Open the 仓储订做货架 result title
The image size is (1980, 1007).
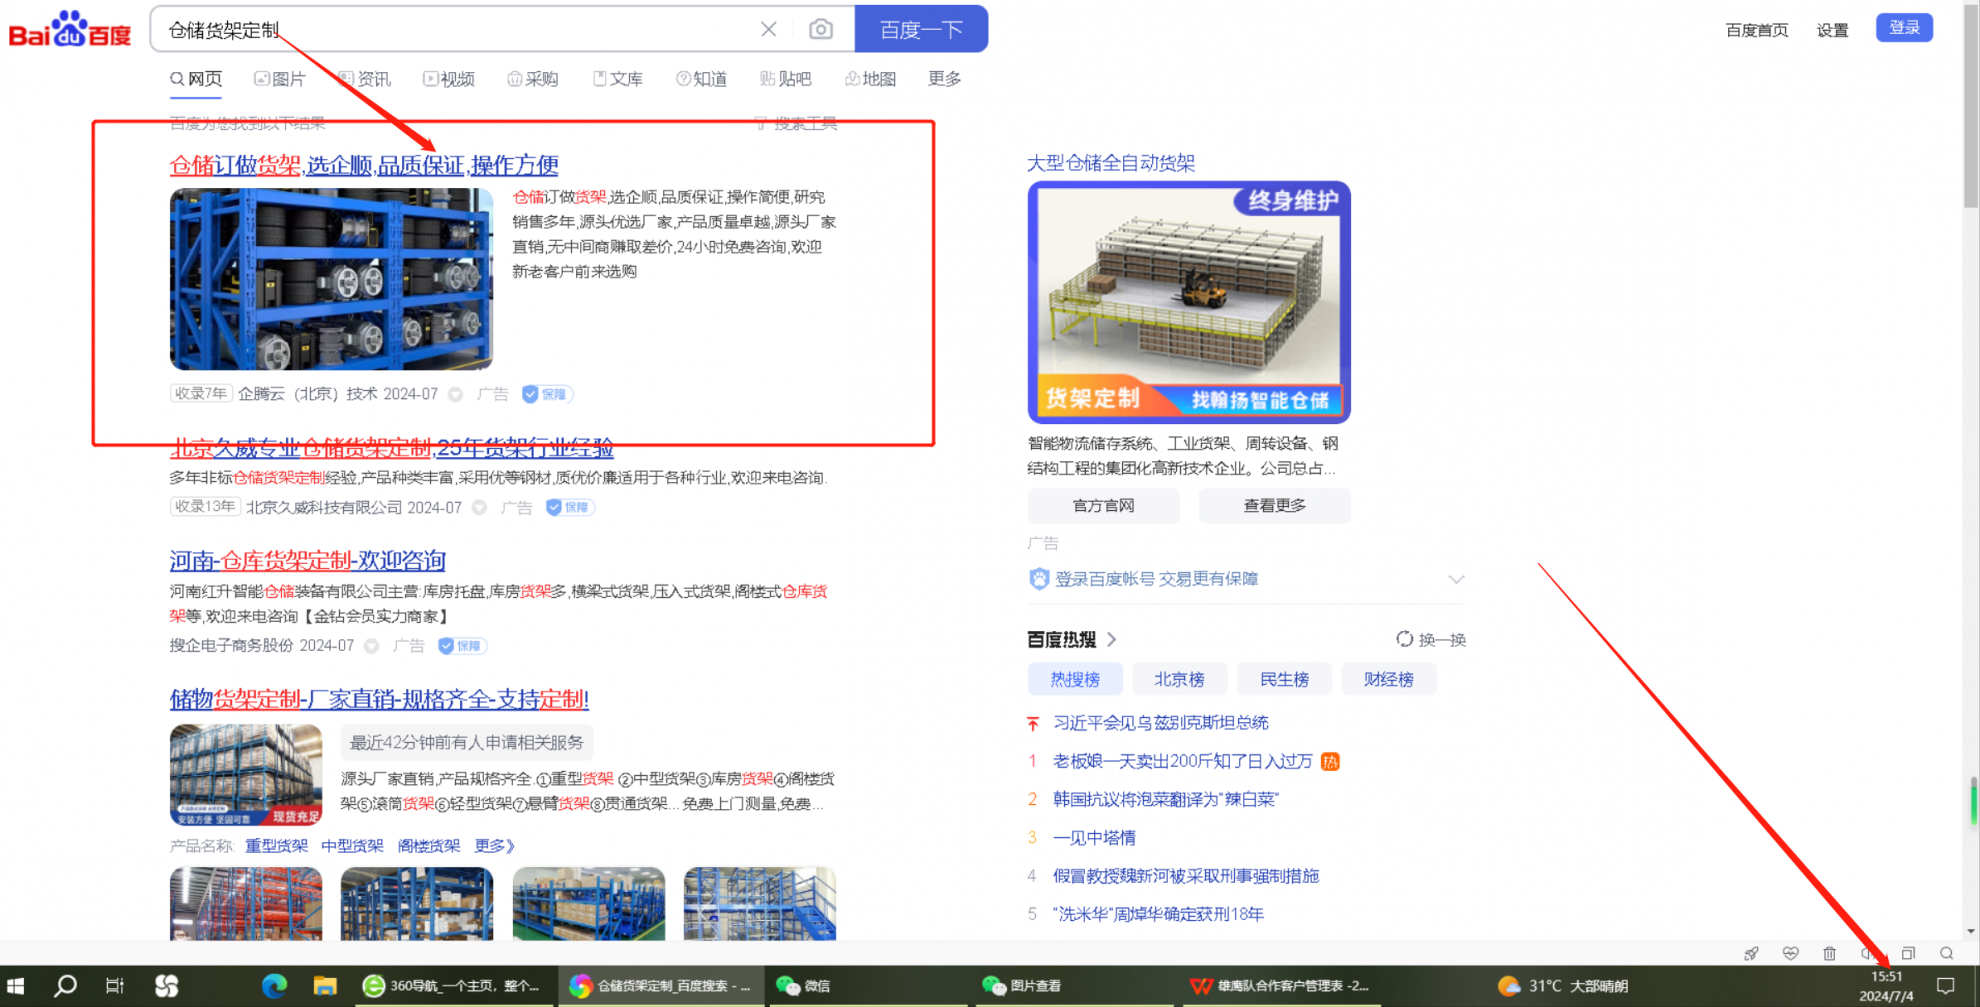(364, 165)
